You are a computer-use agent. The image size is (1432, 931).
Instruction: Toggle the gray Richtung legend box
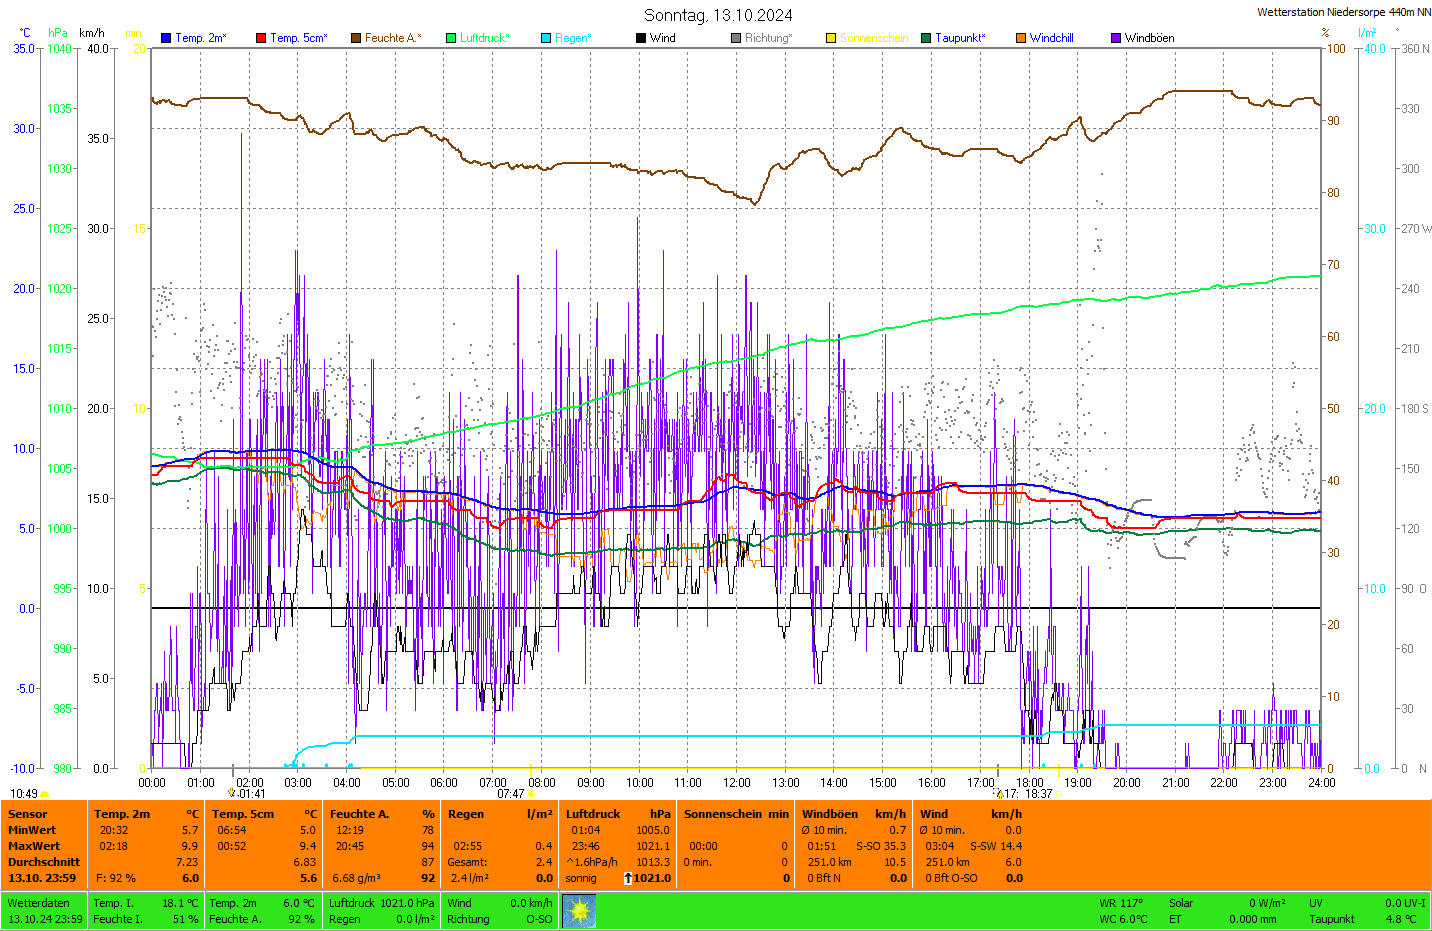click(736, 38)
